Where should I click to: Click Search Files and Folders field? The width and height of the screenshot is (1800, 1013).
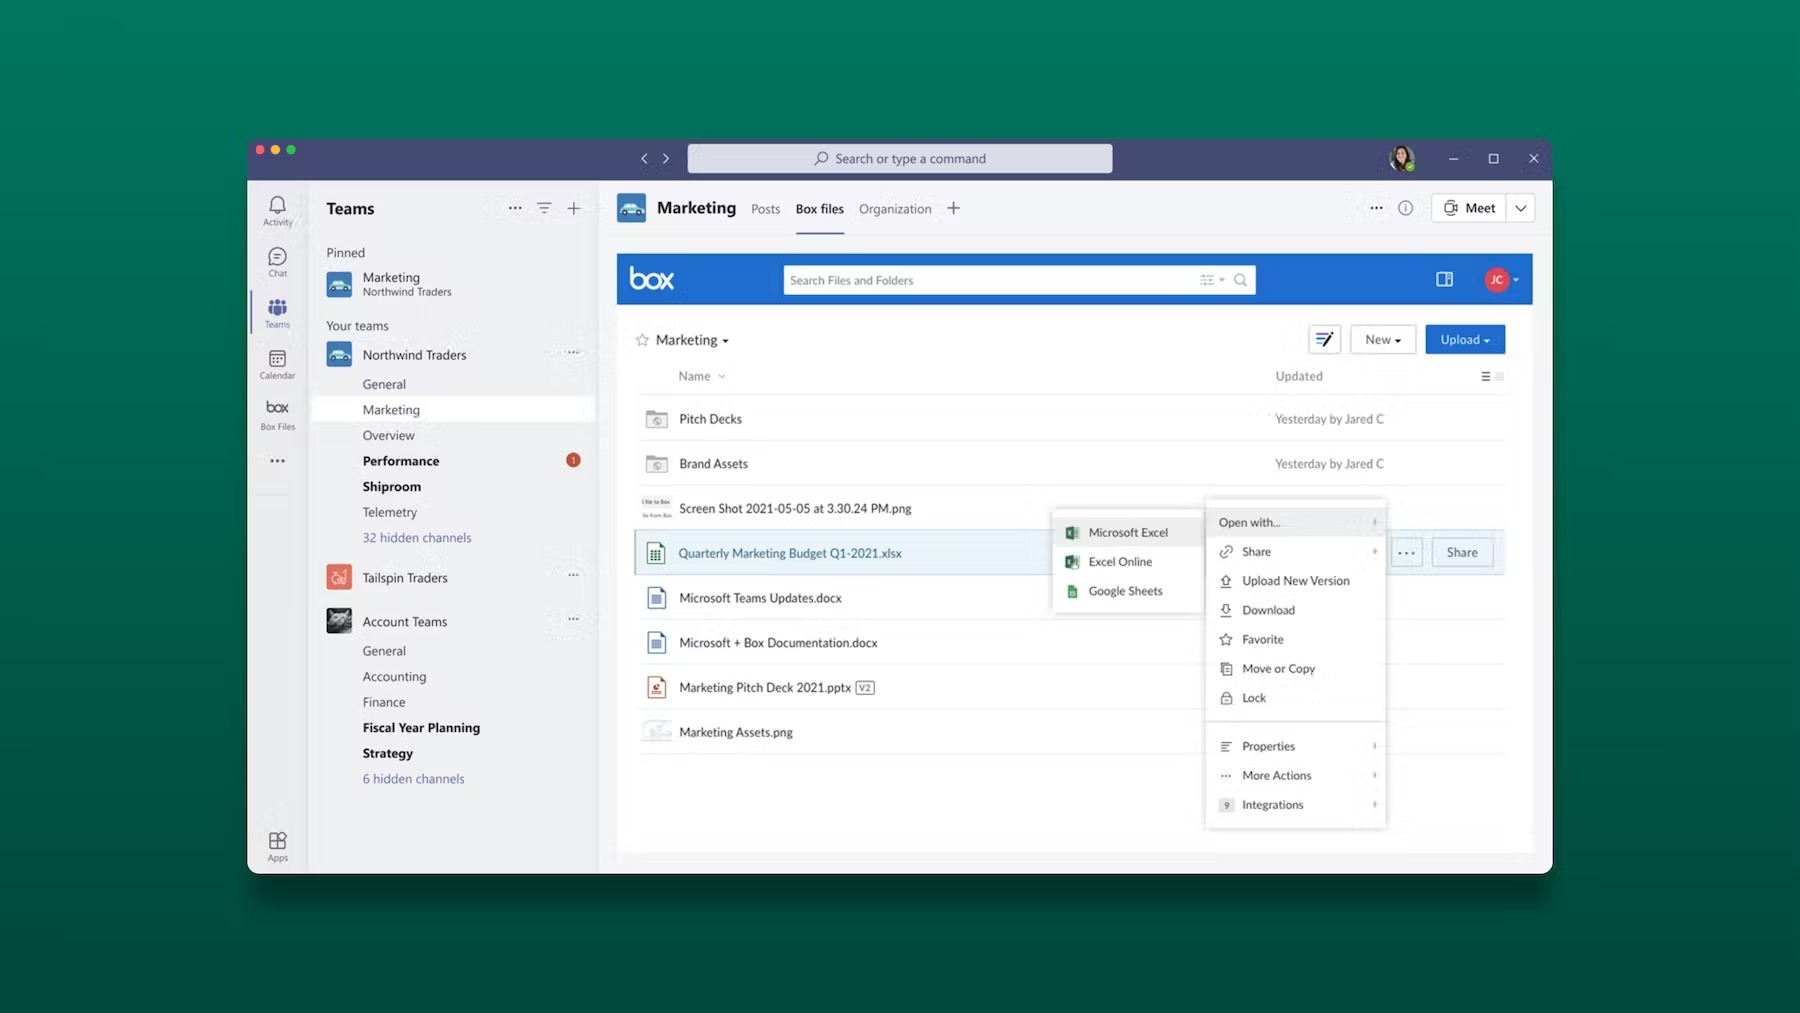1019,280
